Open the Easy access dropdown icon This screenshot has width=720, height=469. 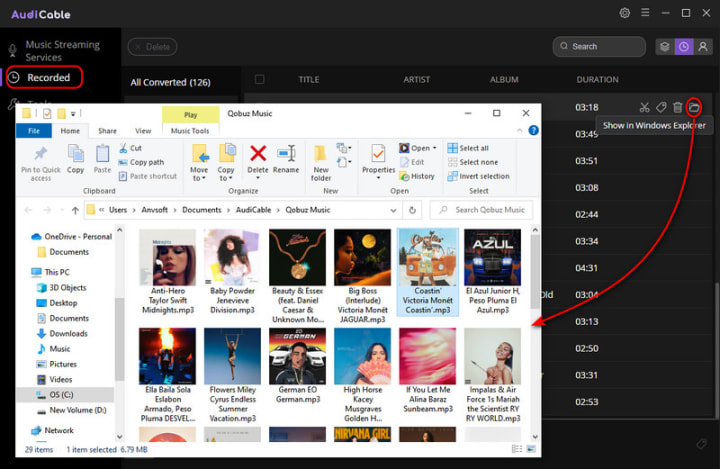pyautogui.click(x=343, y=162)
